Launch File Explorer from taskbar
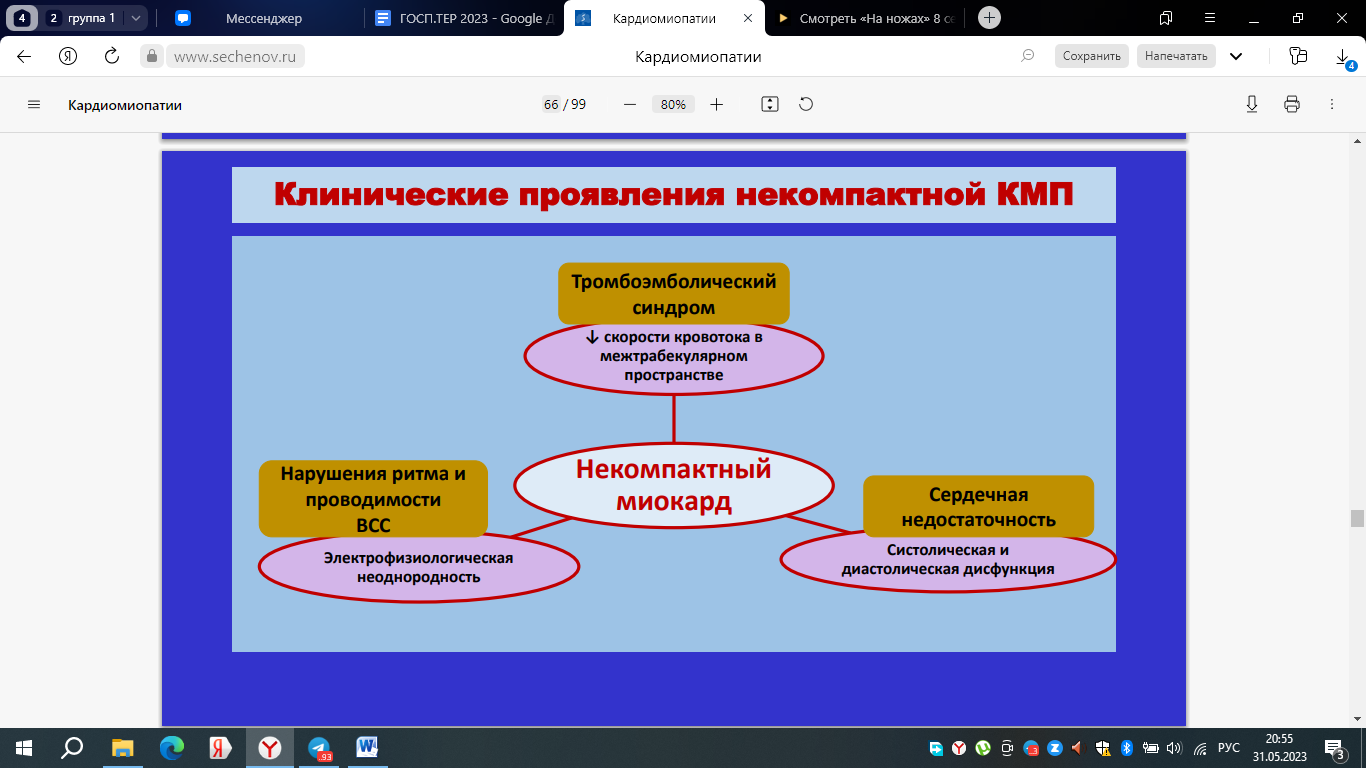Viewport: 1366px width, 768px height. [x=122, y=747]
